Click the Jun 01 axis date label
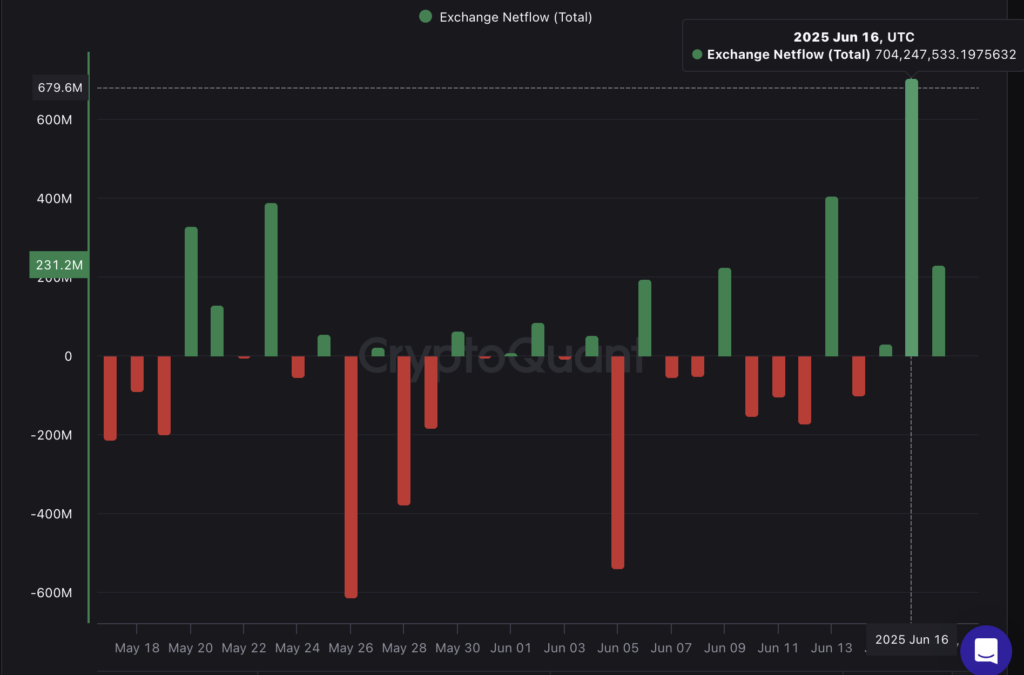The width and height of the screenshot is (1024, 675). tap(511, 648)
